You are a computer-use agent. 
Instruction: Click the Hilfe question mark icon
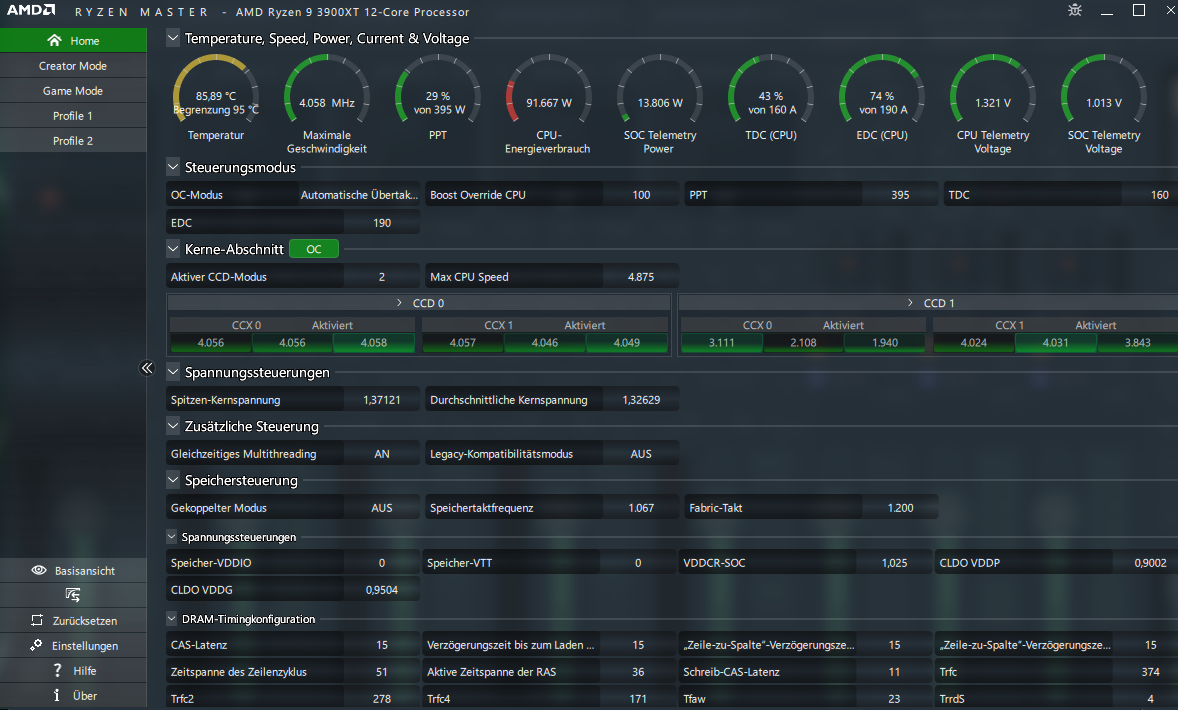pos(57,670)
